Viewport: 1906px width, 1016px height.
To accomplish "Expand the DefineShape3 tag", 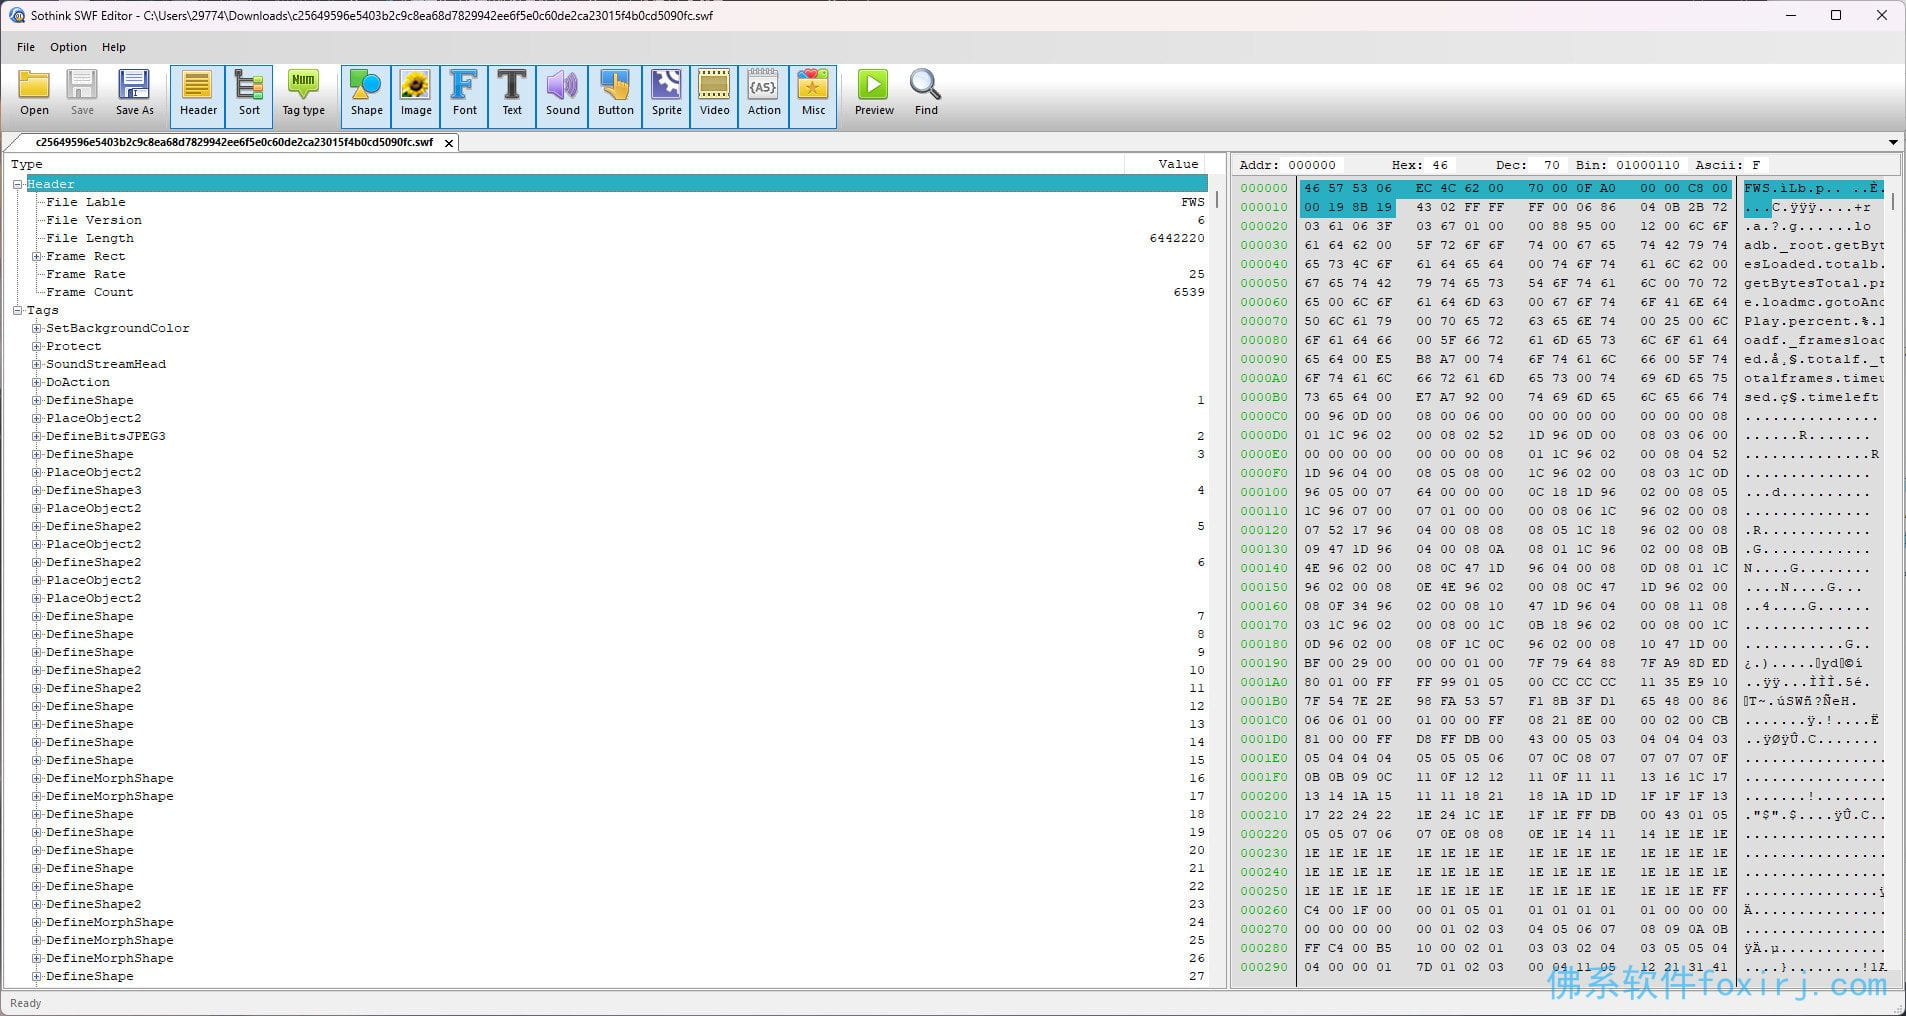I will click(37, 490).
